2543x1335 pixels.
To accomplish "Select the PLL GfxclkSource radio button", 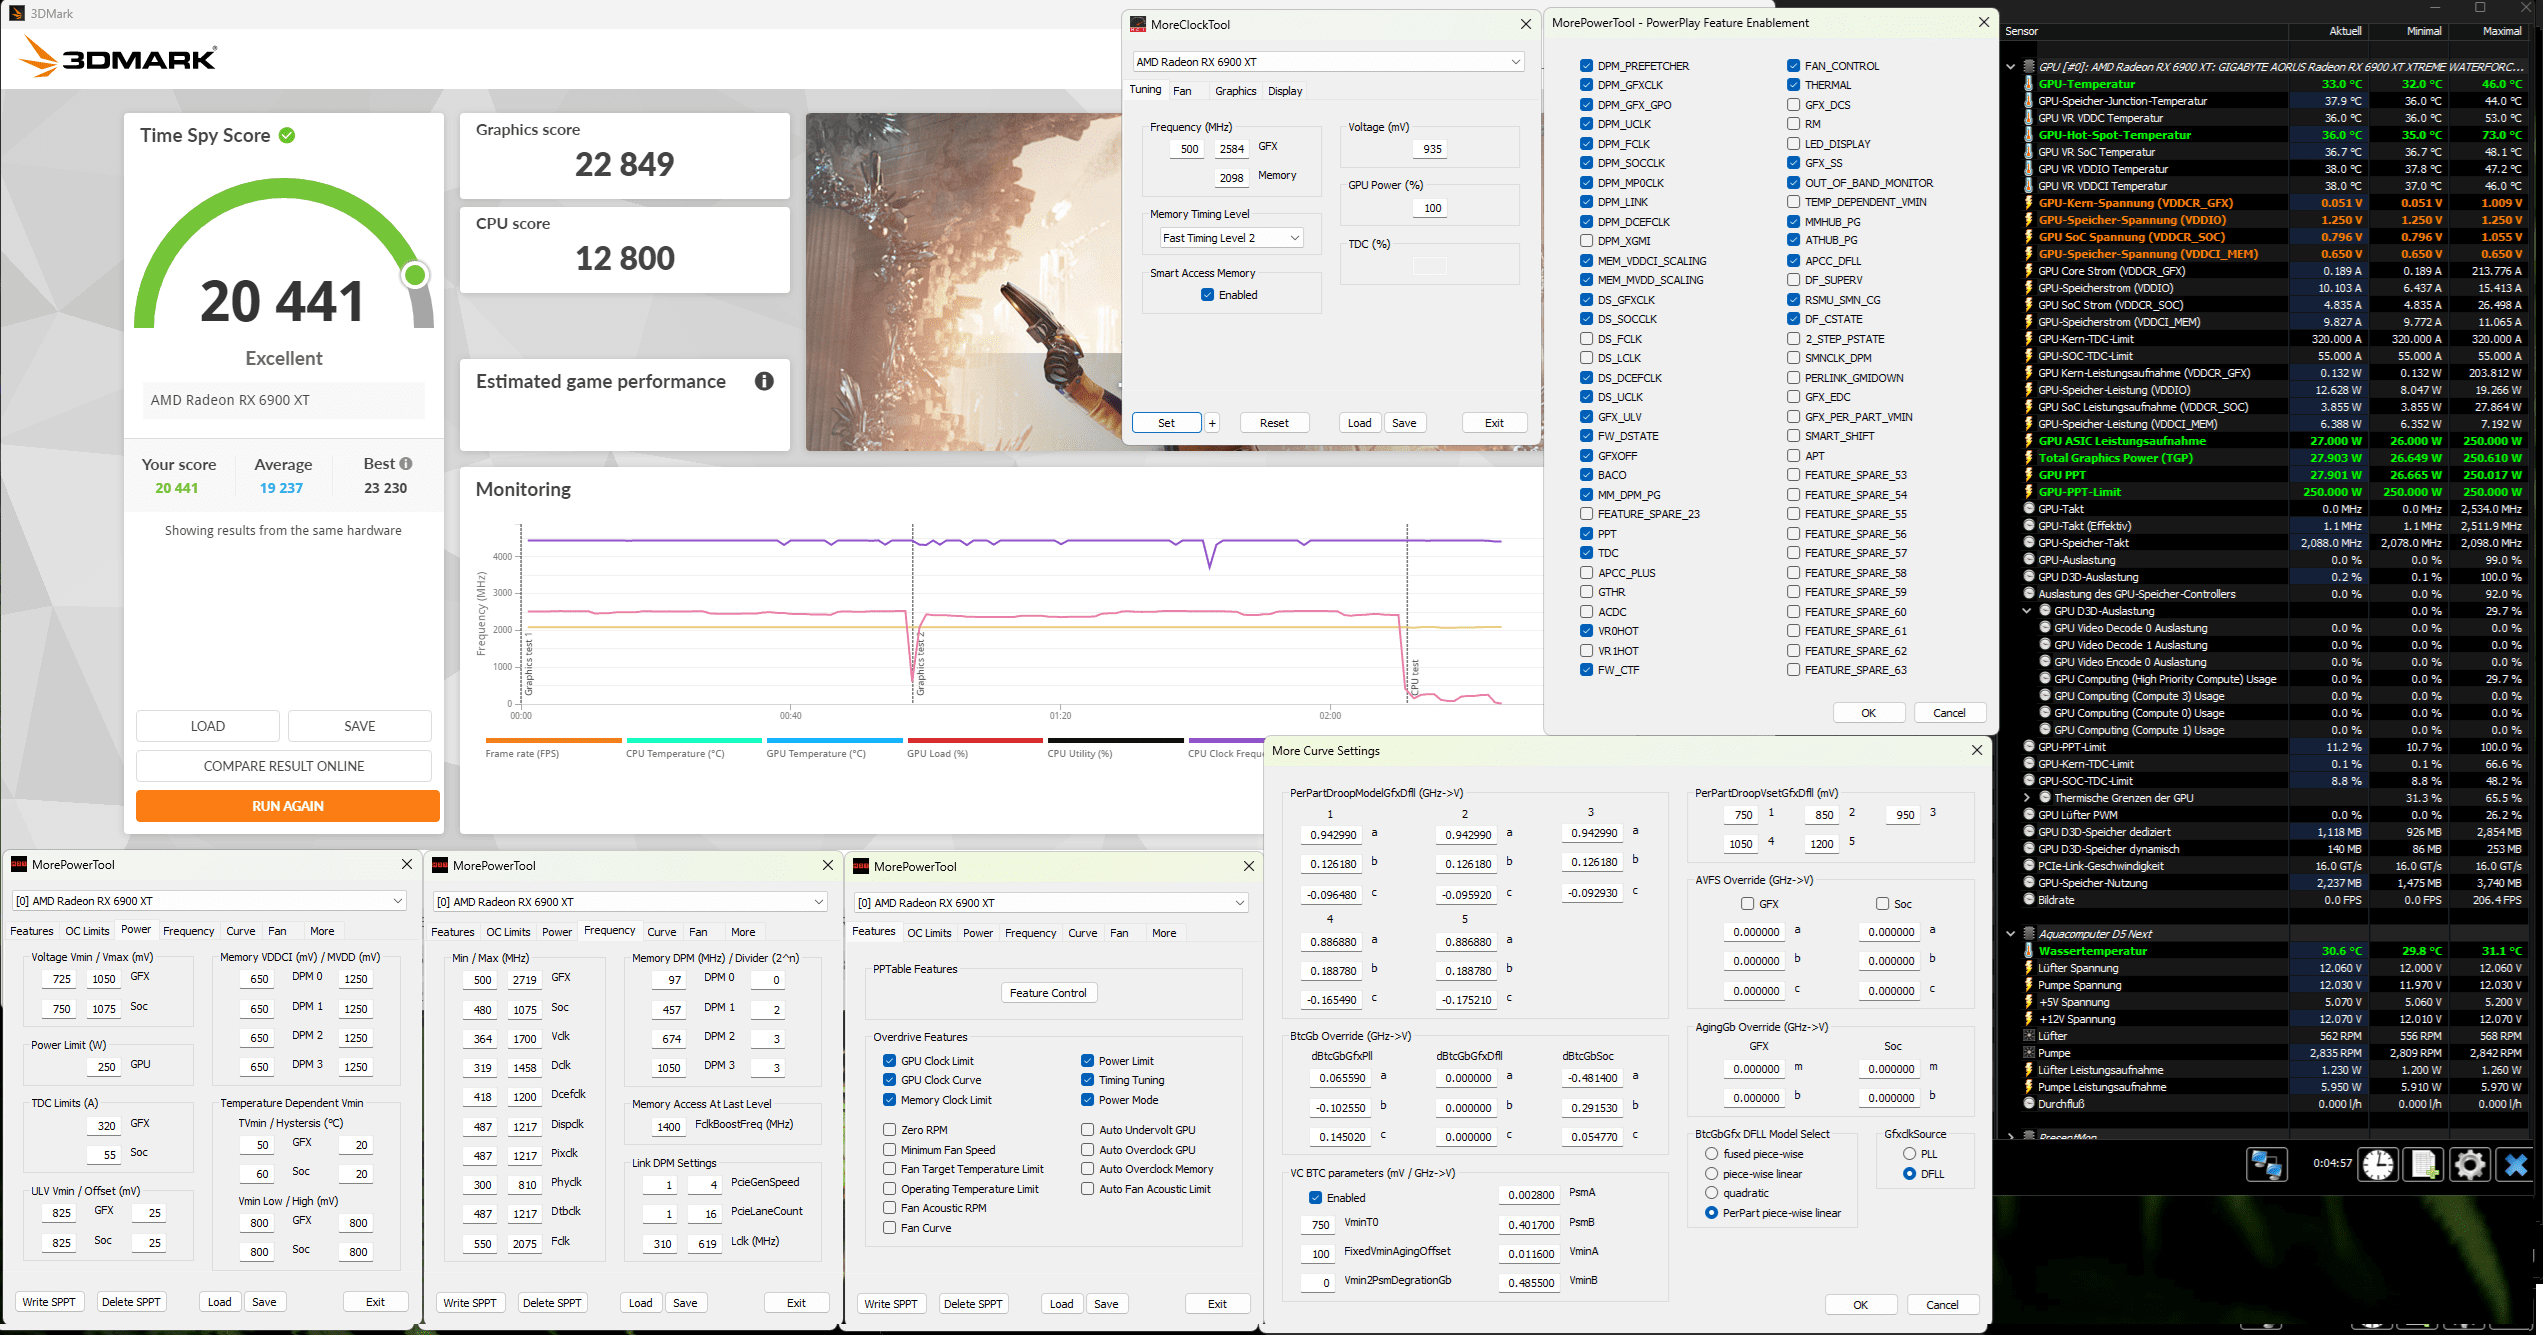I will (x=1910, y=1154).
